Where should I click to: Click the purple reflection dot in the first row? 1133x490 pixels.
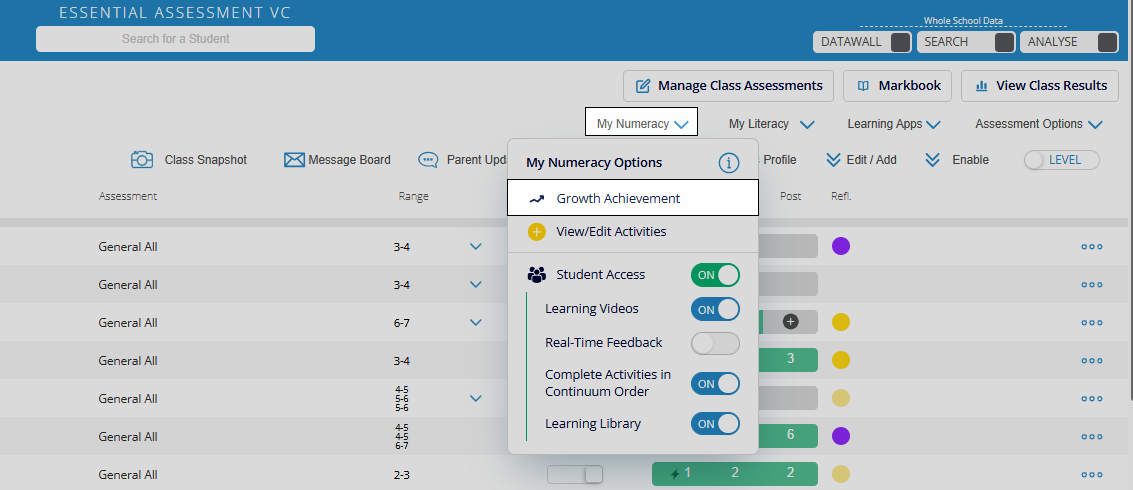840,246
